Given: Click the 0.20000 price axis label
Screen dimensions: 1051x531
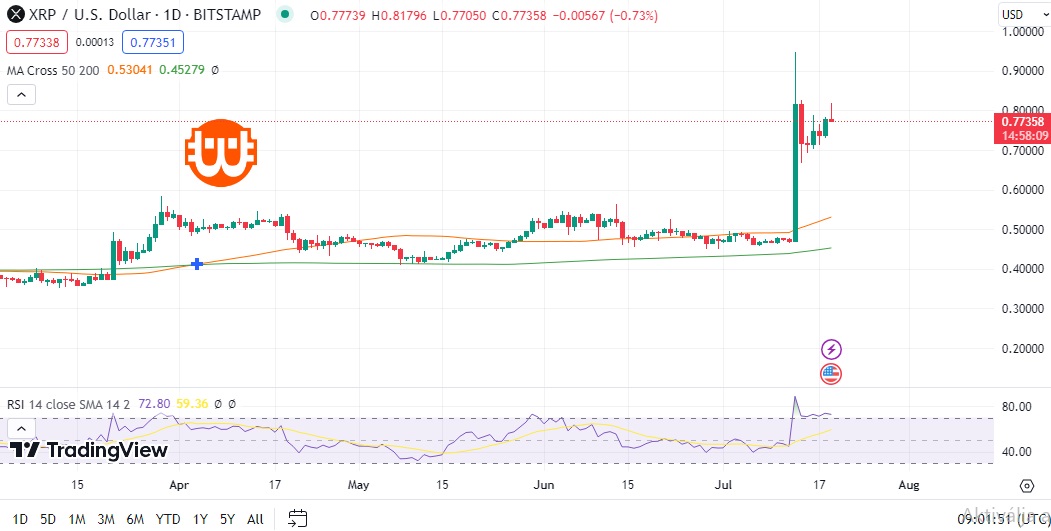Looking at the screenshot, I should point(1023,349).
